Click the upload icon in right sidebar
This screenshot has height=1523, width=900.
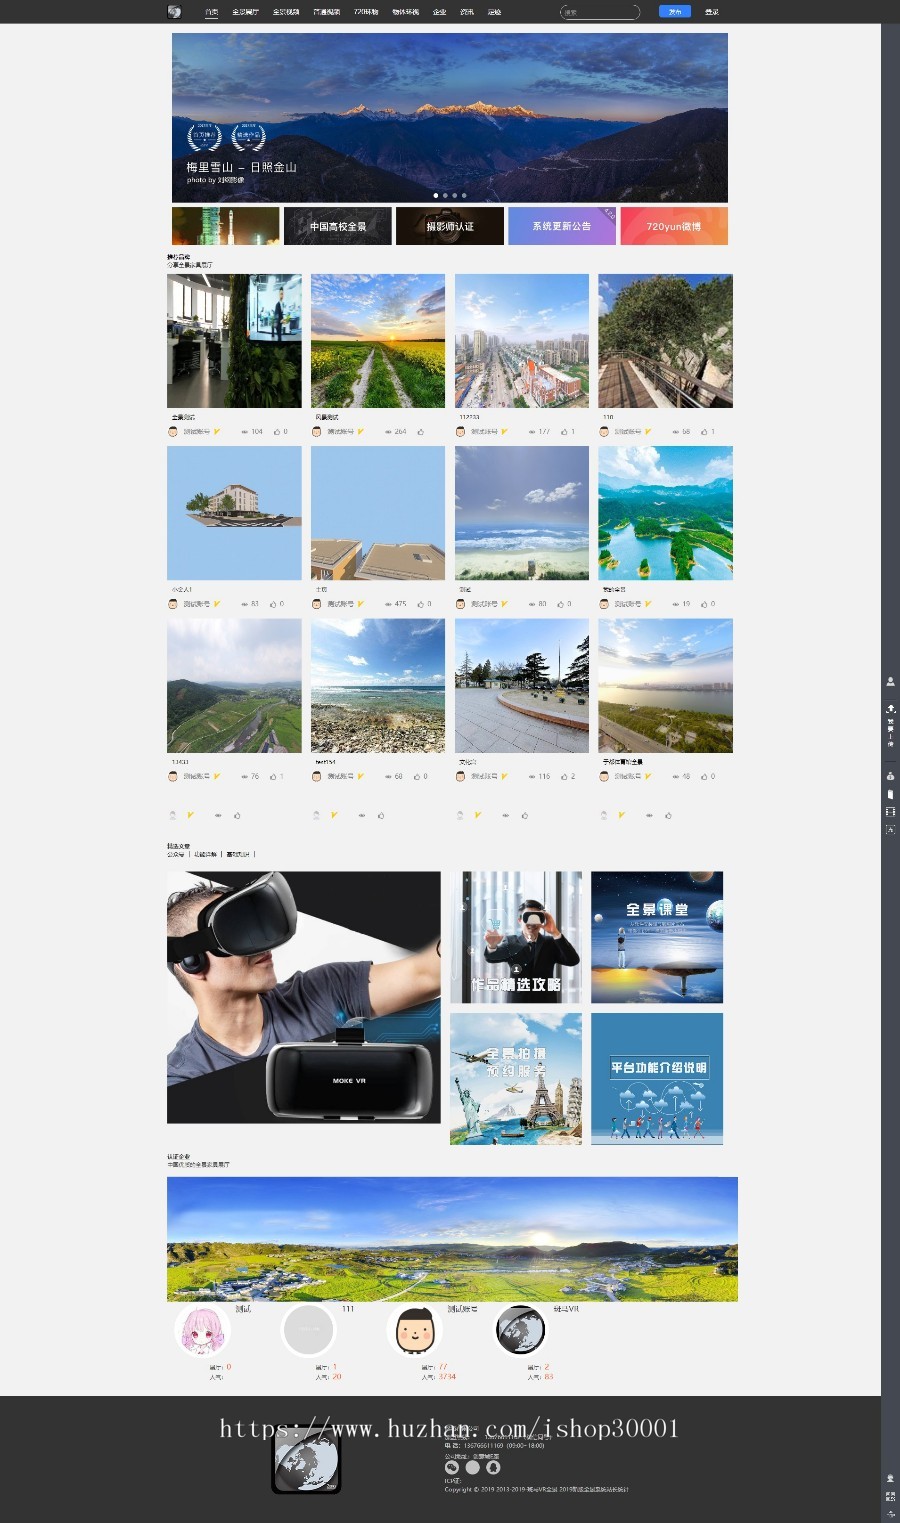click(x=890, y=708)
